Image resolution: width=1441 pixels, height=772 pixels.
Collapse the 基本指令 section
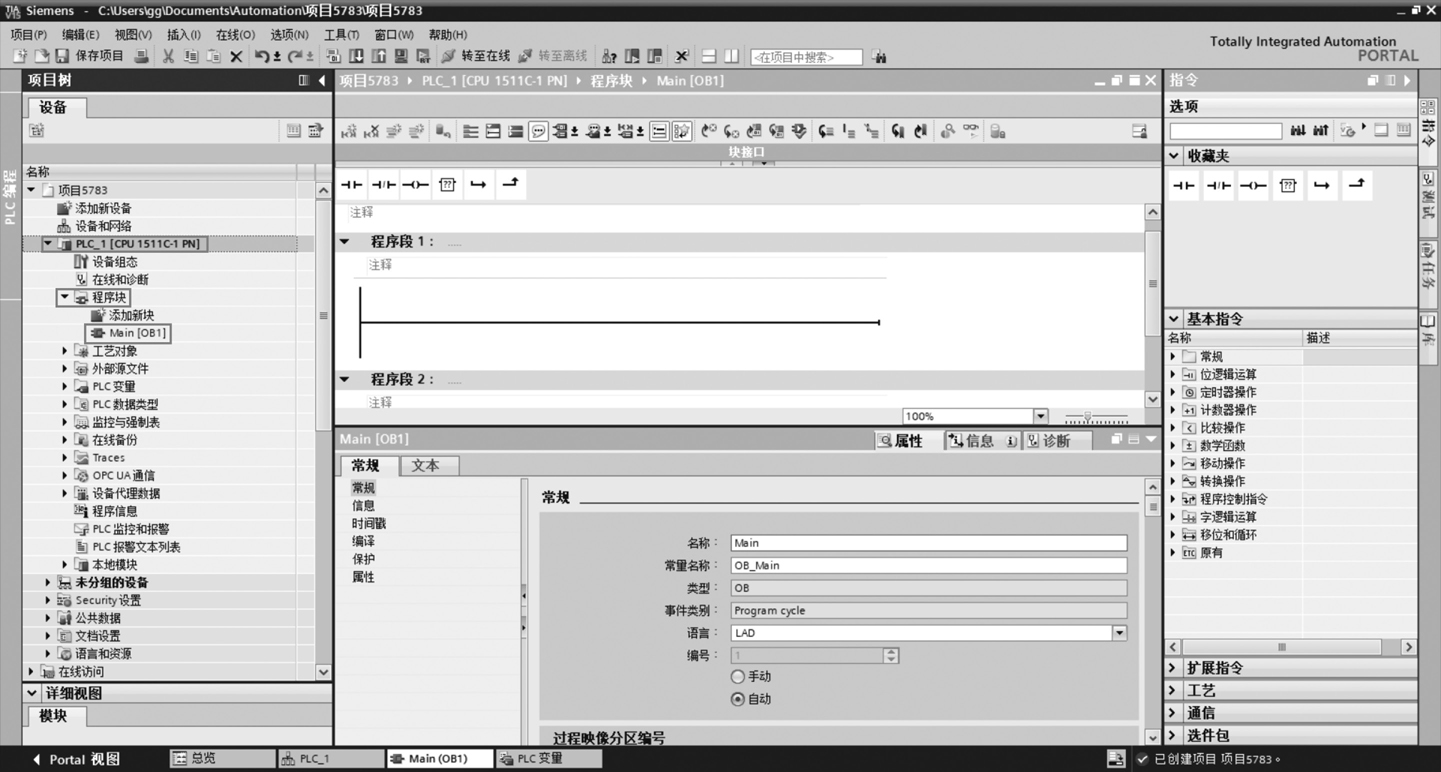(1174, 319)
